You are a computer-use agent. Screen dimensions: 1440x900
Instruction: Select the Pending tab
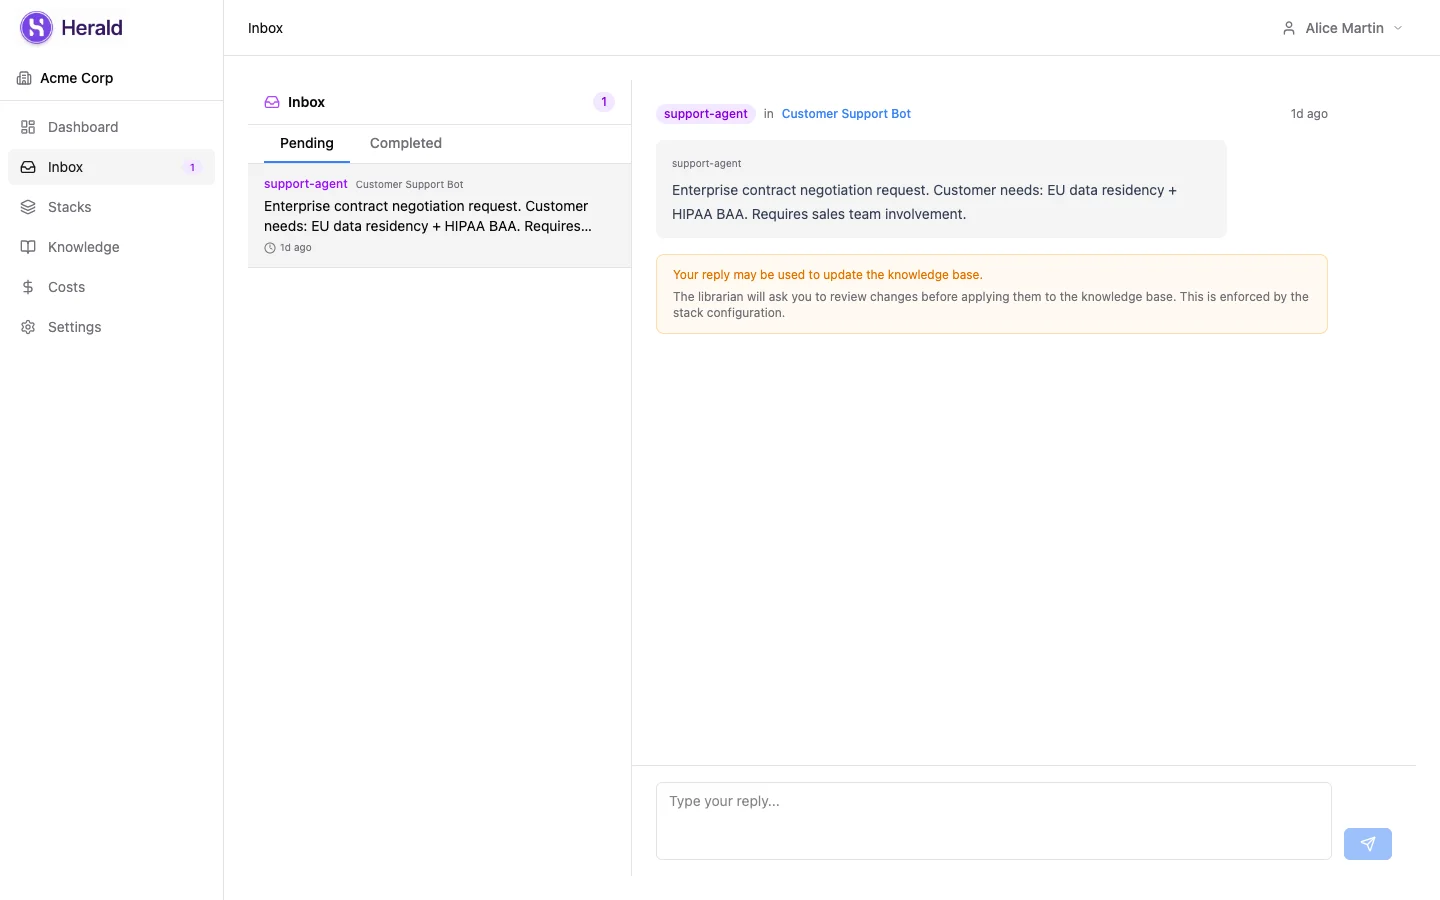tap(306, 143)
